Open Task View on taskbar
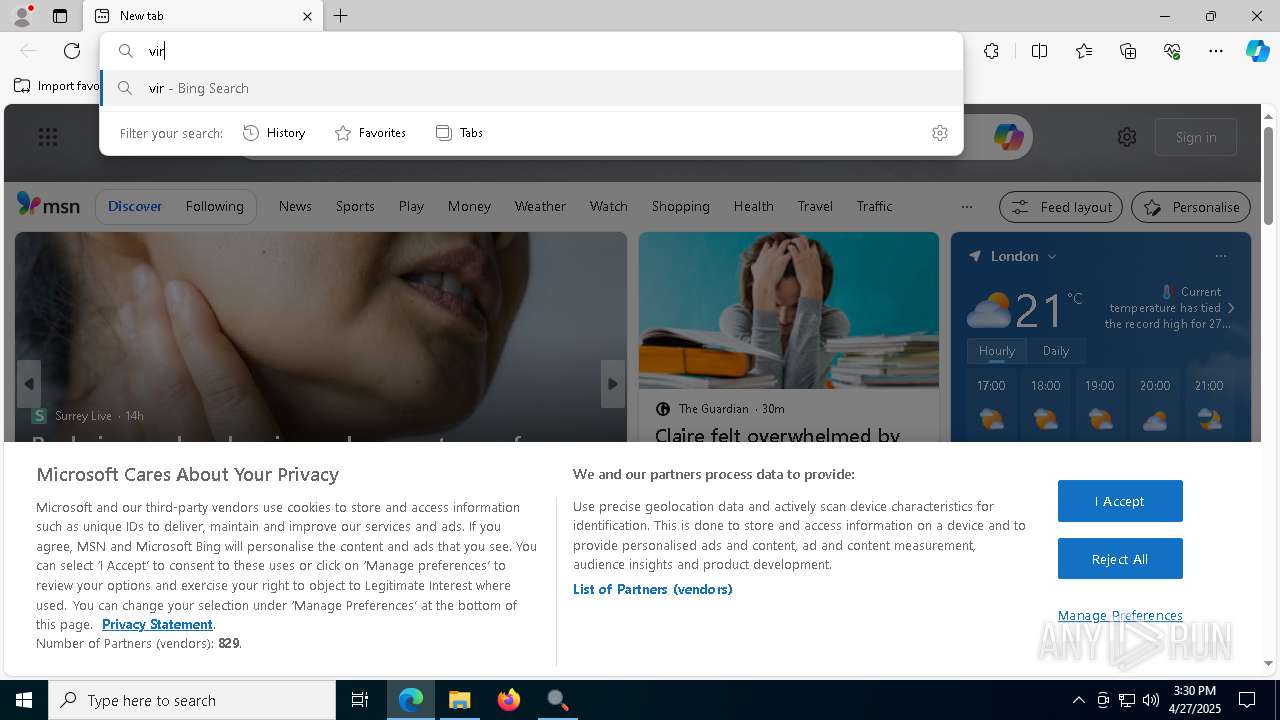 (360, 700)
